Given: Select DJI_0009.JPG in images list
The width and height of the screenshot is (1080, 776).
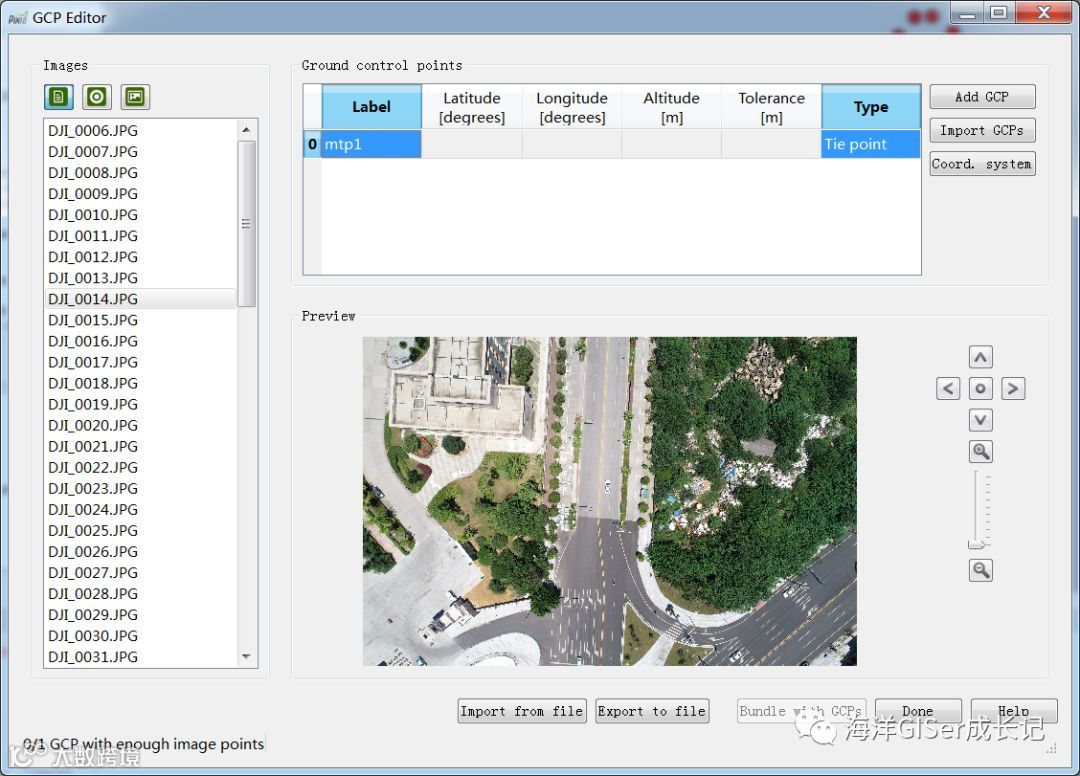Looking at the screenshot, I should (141, 193).
